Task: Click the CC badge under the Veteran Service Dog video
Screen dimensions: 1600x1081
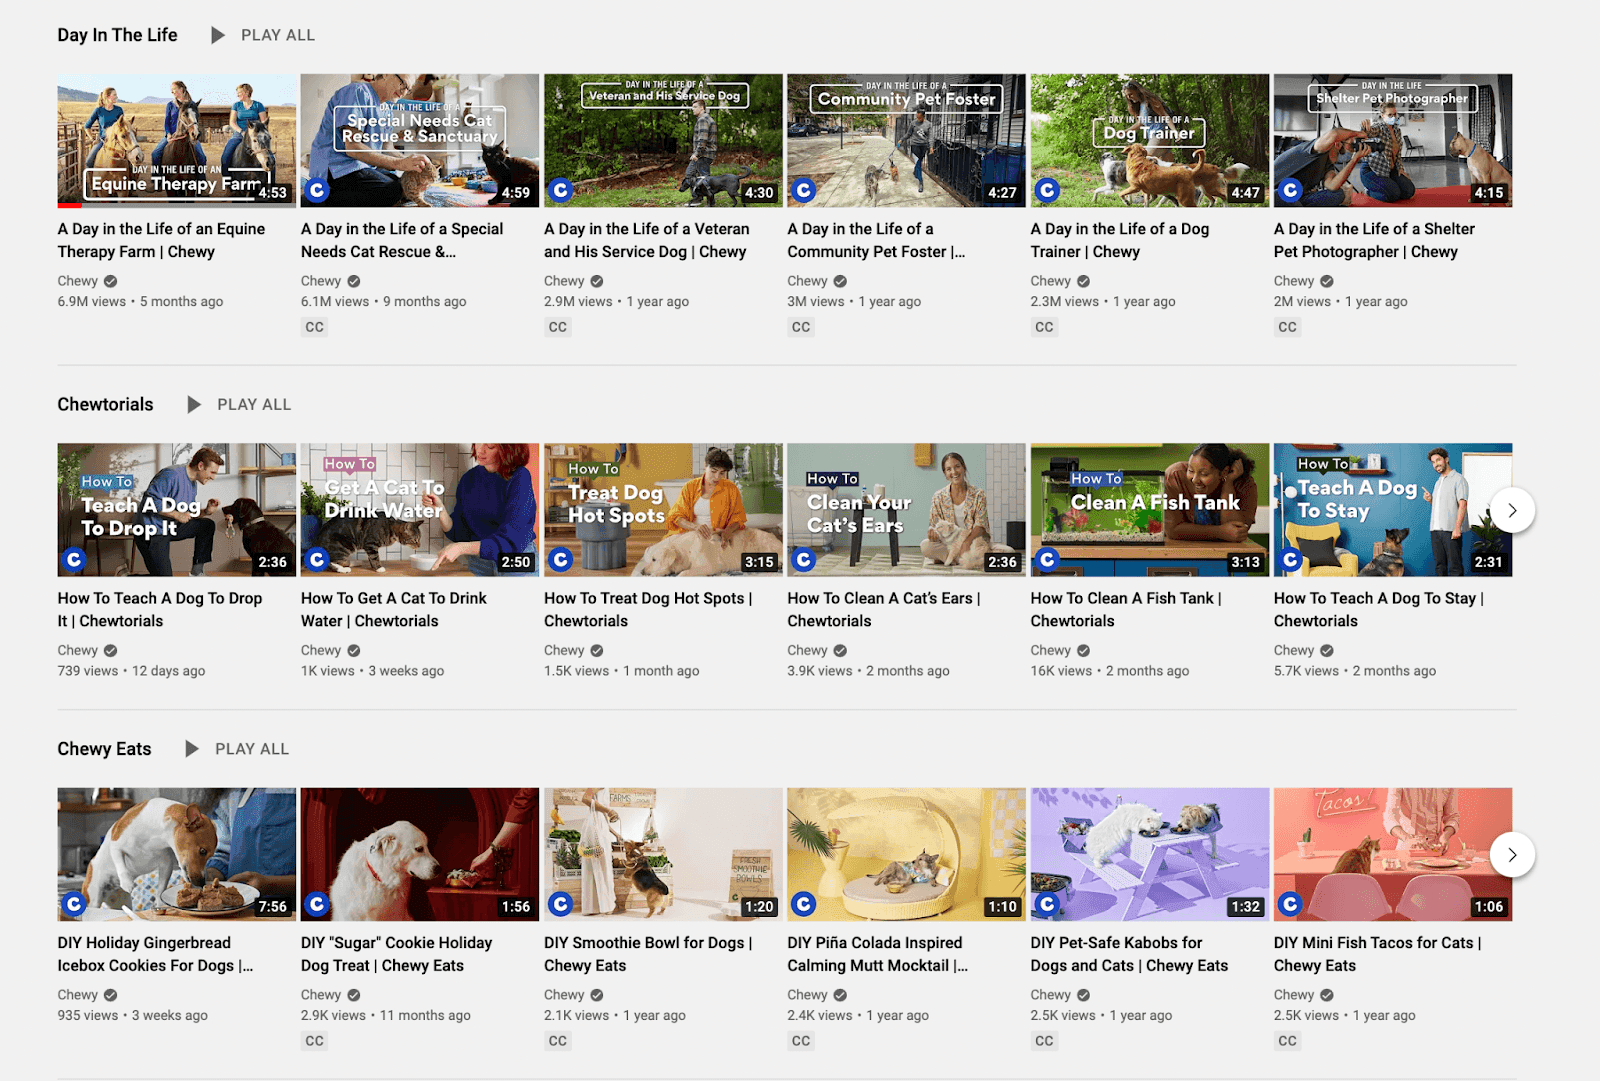Action: (x=558, y=327)
